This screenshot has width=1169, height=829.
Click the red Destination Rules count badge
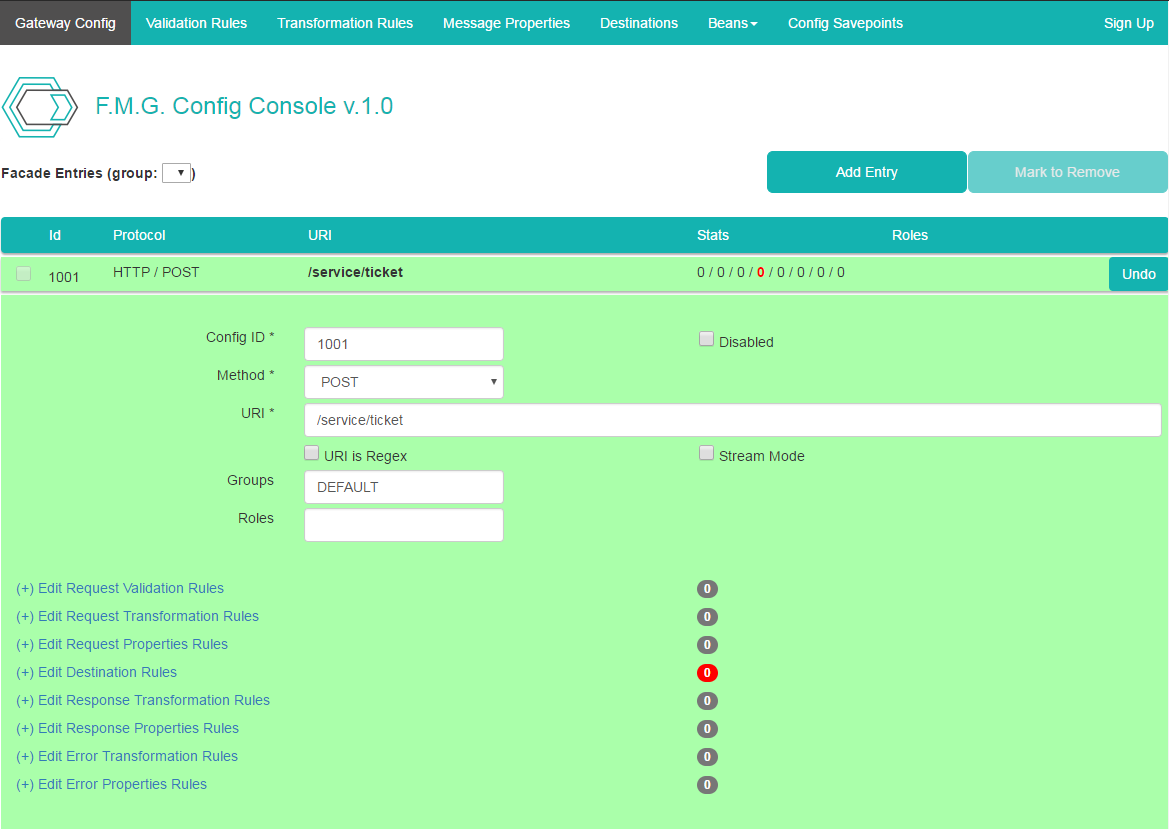(707, 673)
